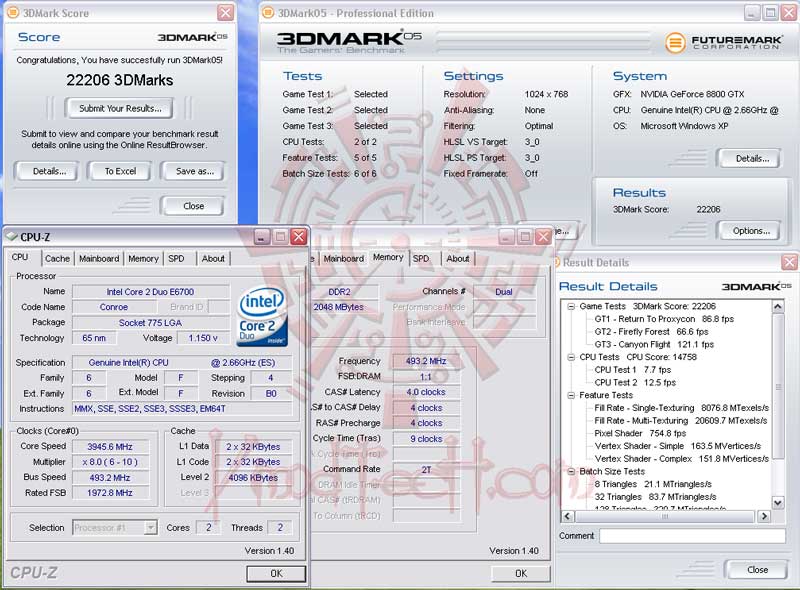Viewport: 800px width, 590px height.
Task: Click the Futuremark Corporation logo
Action: [x=723, y=42]
